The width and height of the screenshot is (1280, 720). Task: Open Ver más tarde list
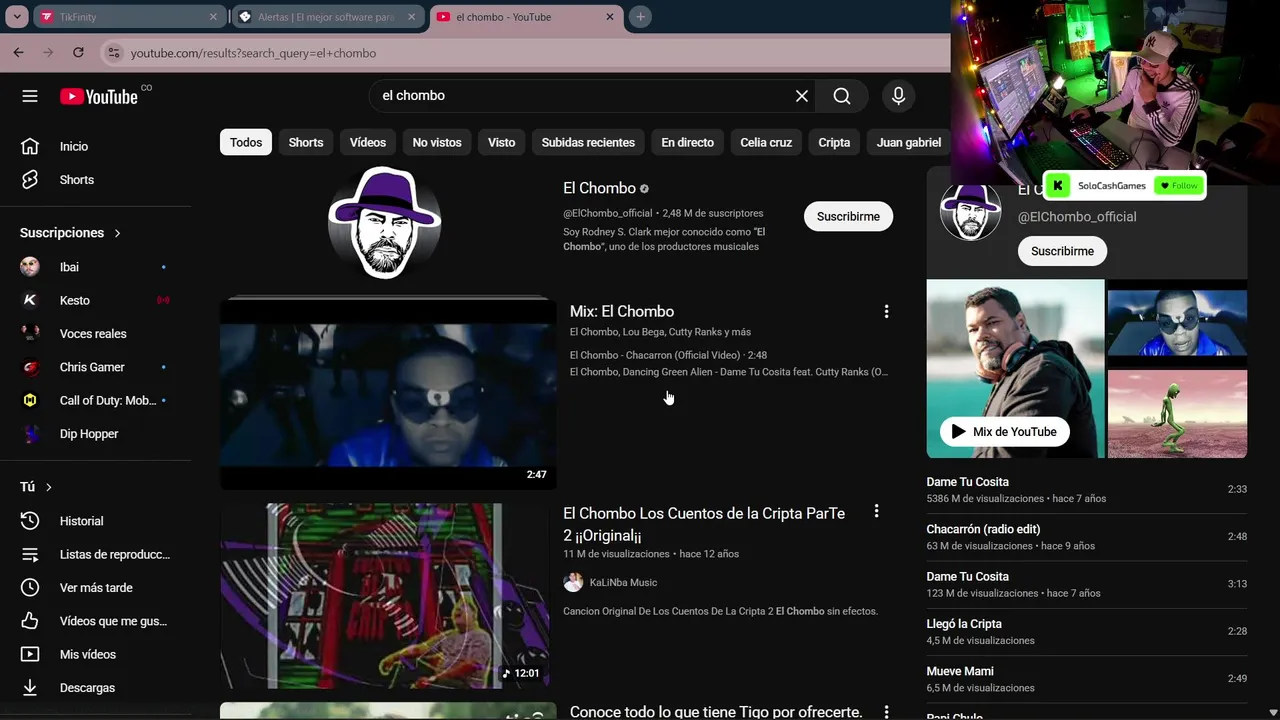click(x=96, y=588)
